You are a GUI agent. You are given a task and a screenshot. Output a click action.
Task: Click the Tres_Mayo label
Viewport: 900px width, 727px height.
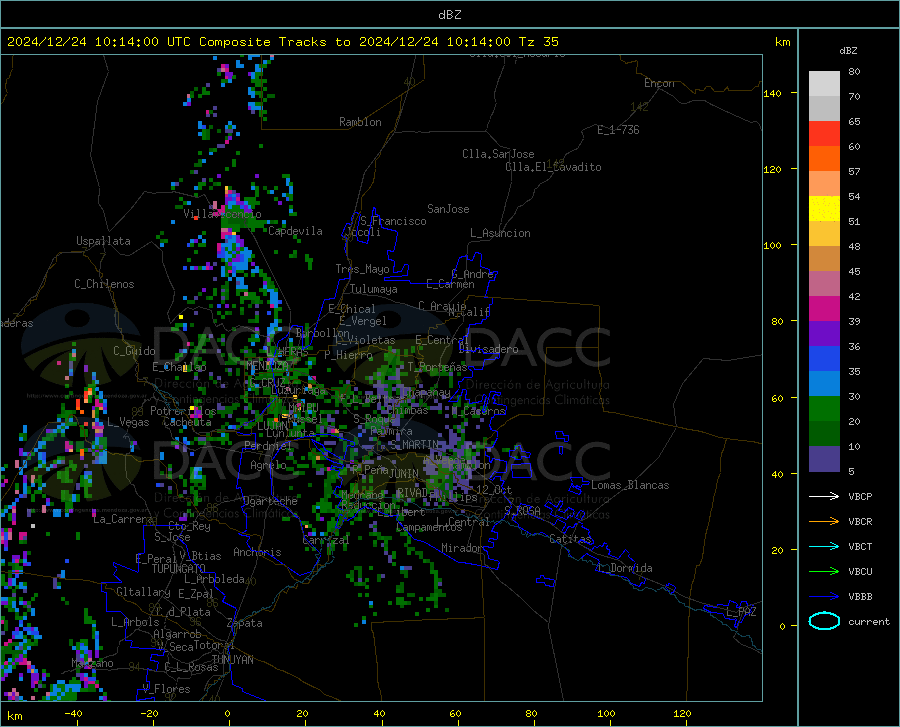point(362,269)
